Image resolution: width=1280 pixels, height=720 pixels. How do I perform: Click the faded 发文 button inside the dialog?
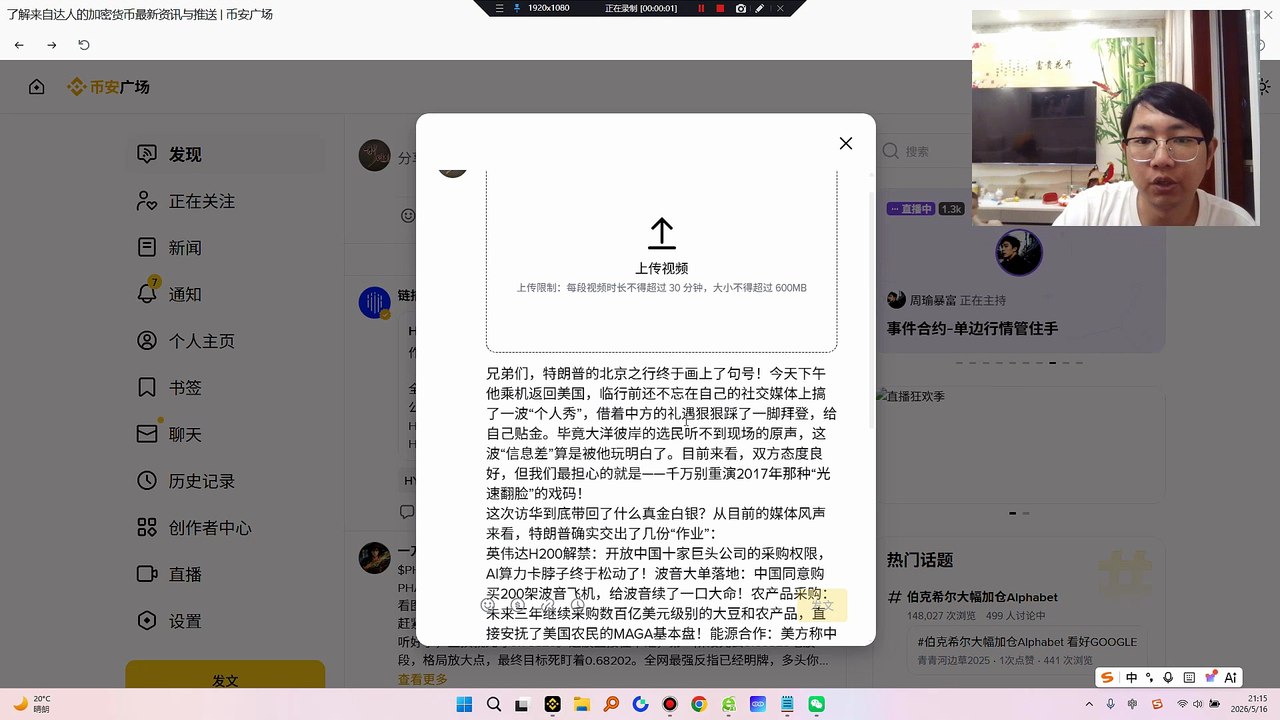[822, 605]
